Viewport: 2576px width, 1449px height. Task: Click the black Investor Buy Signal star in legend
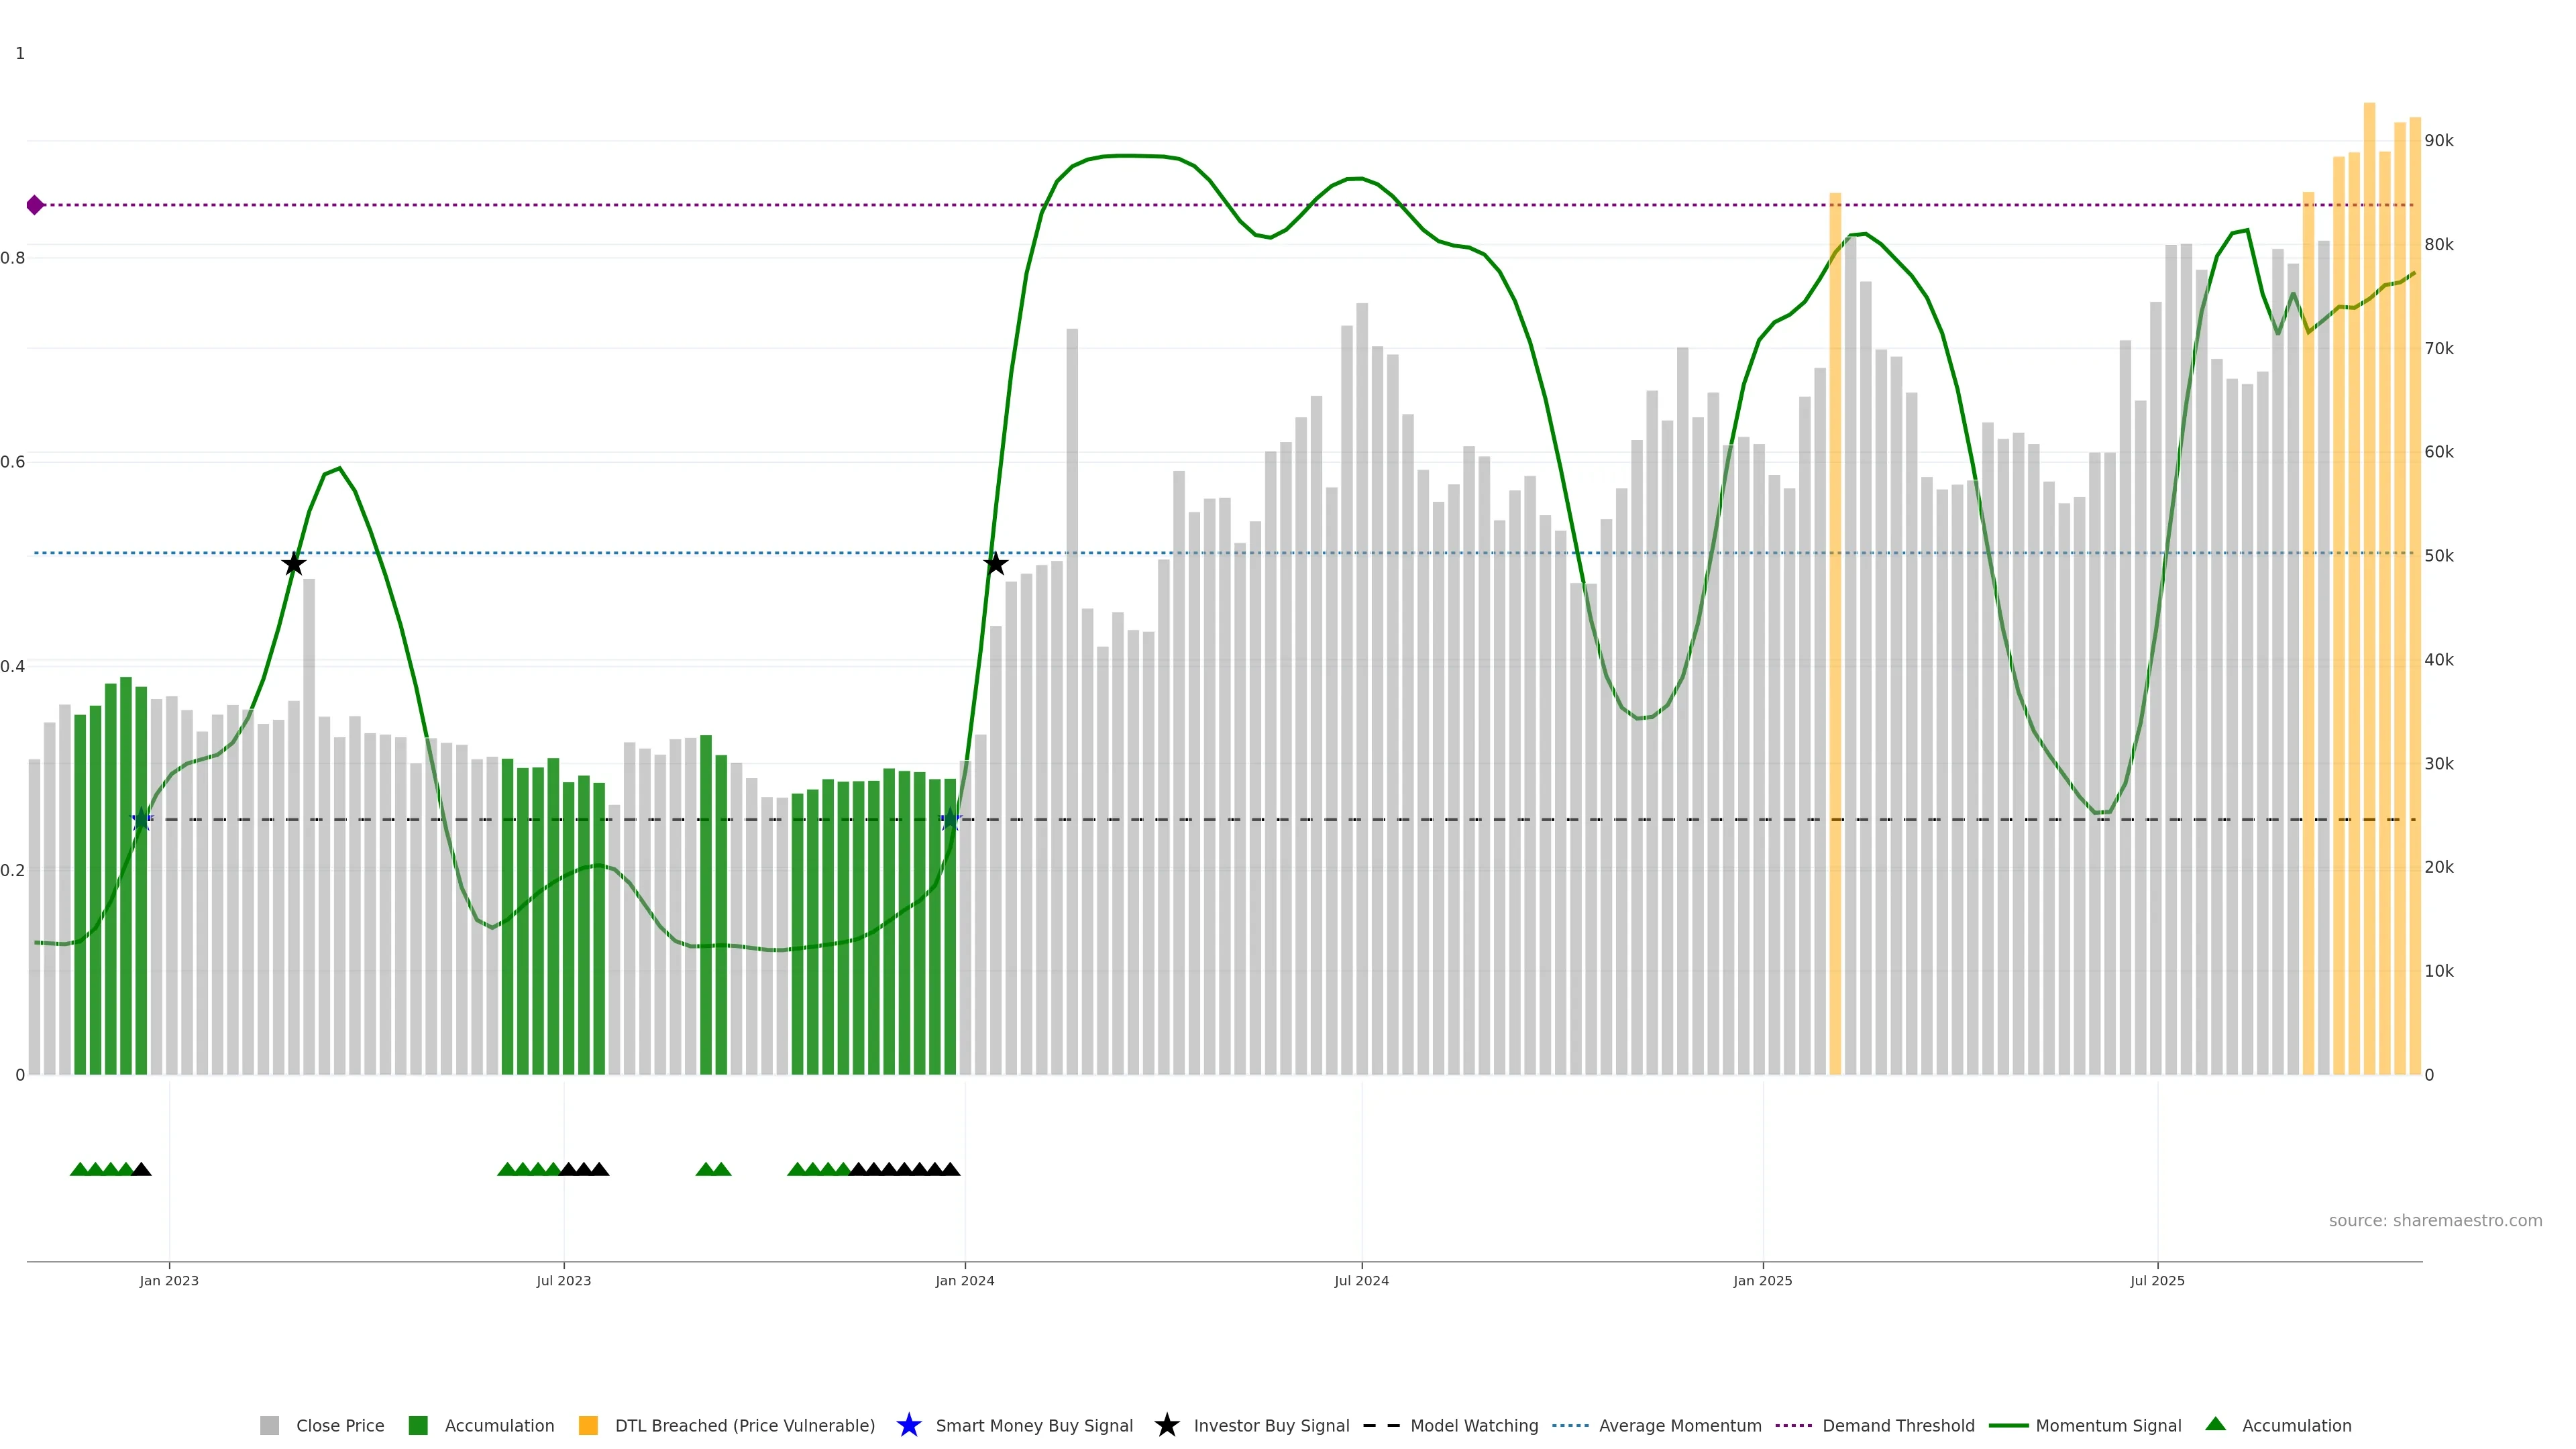pos(1166,1425)
